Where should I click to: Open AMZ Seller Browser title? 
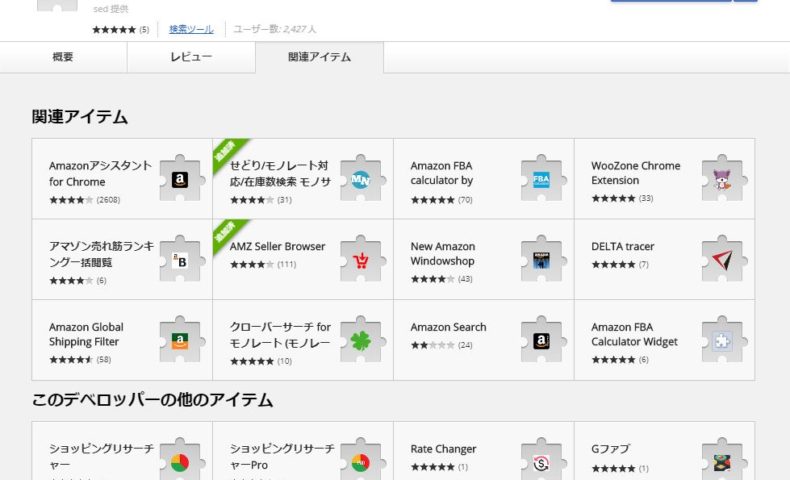[x=277, y=246]
